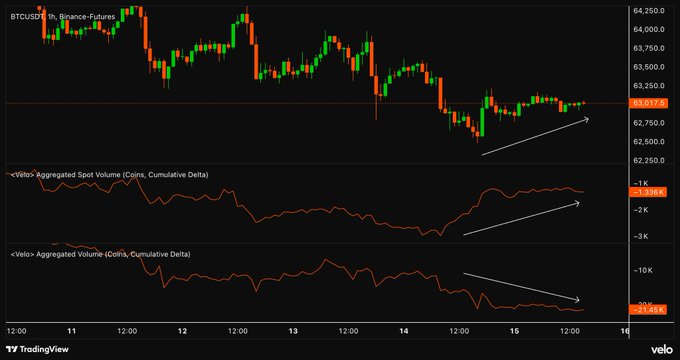
Task: Click date 12 on the time axis
Action: (x=183, y=331)
